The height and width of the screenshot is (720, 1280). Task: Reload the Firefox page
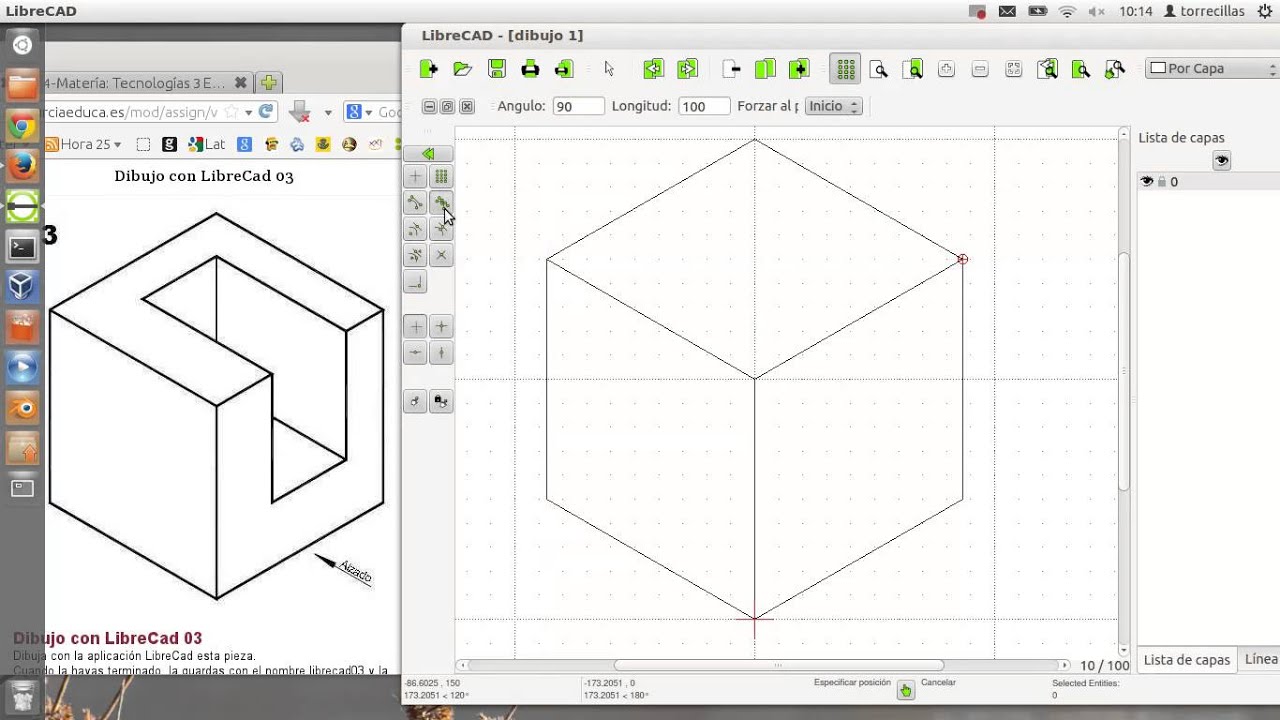coord(266,112)
